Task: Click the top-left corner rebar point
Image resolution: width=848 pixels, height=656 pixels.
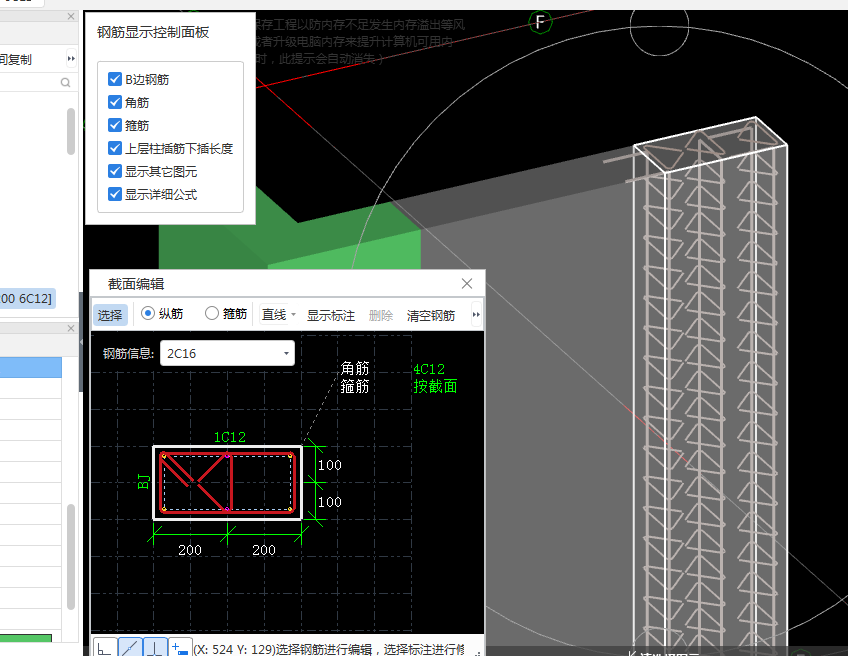Action: click(164, 456)
